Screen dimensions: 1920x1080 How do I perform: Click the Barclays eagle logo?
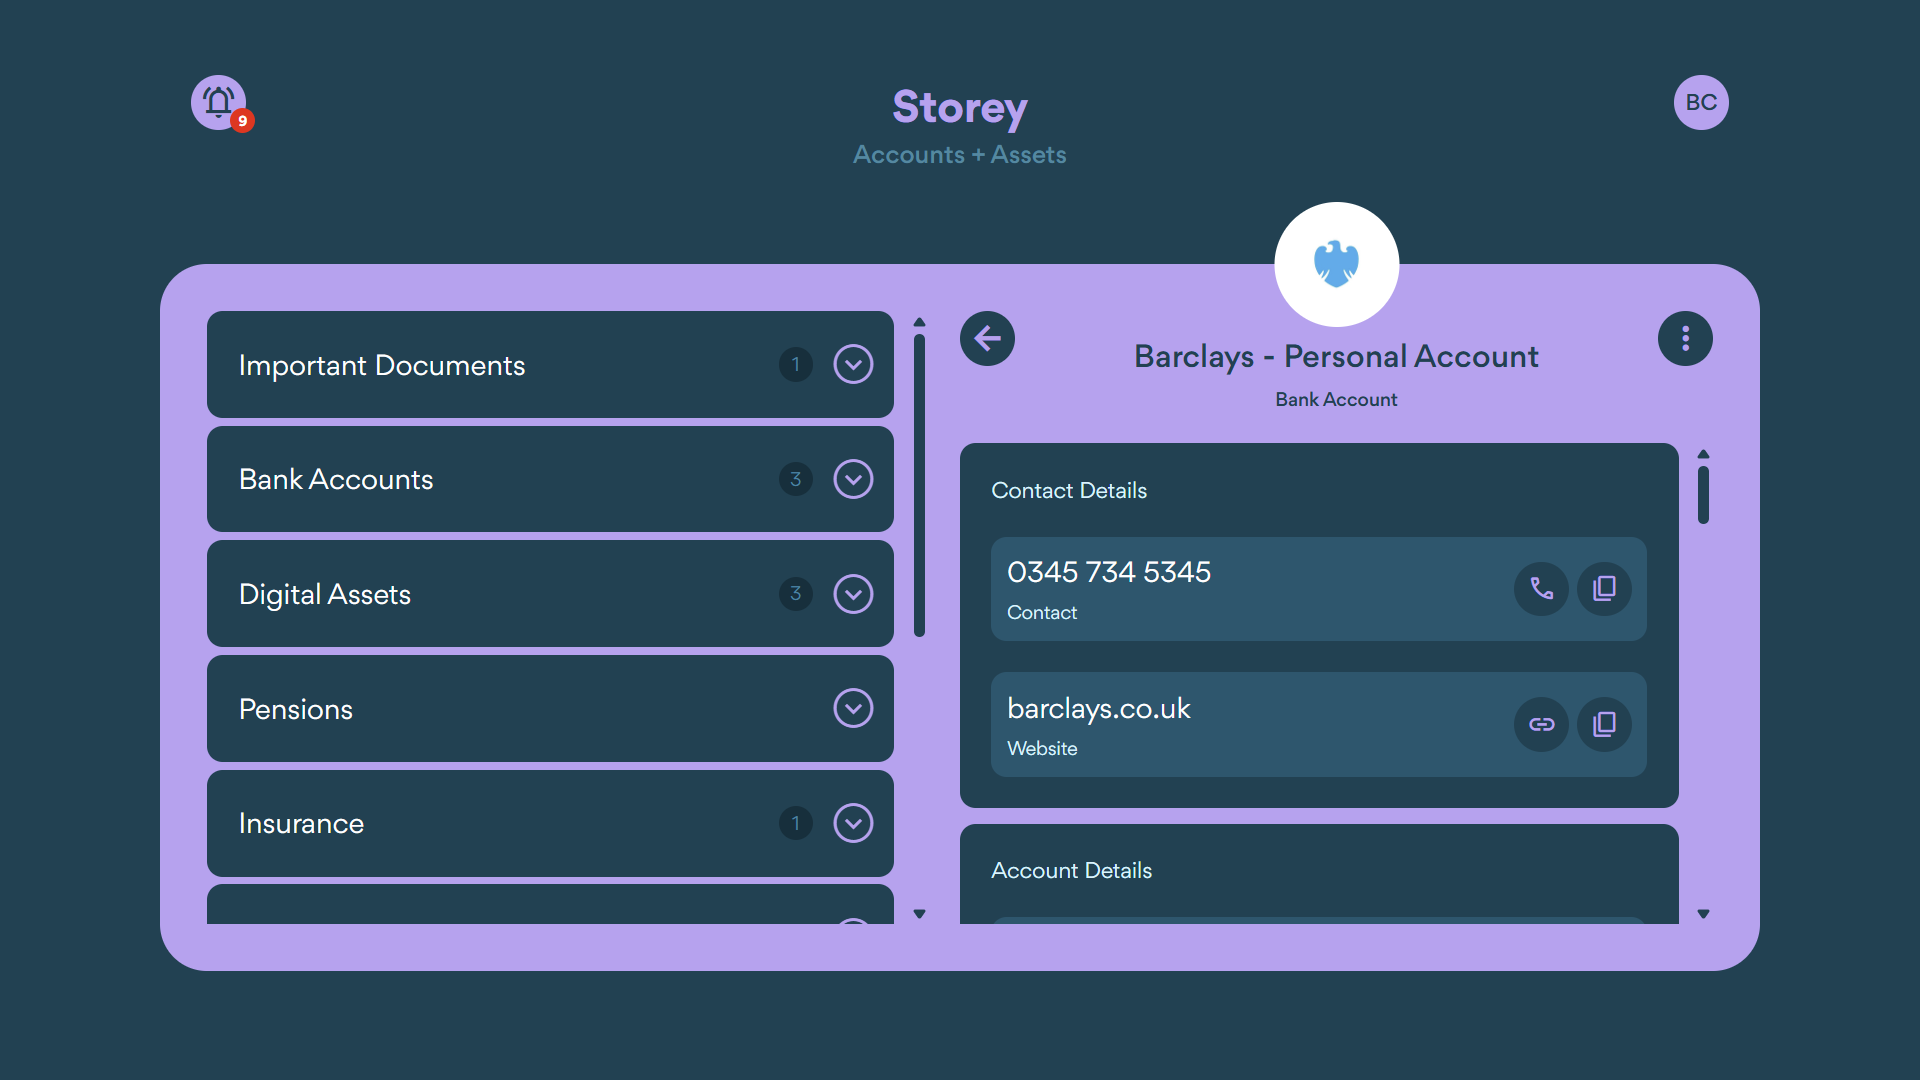click(1336, 263)
